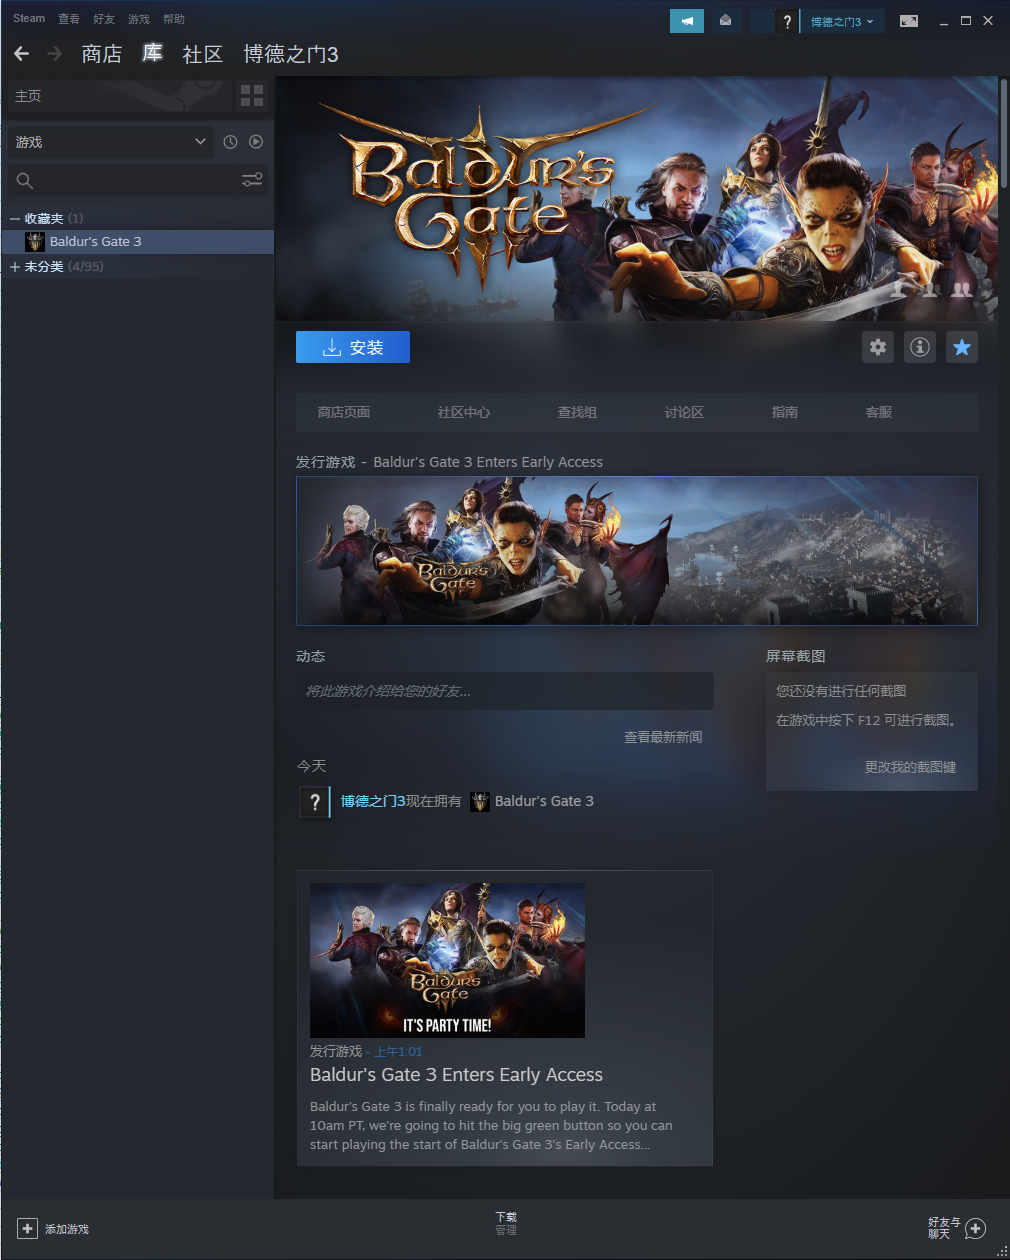Screen dimensions: 1010x1260
Task: Go to the 社区 tab
Action: (x=202, y=54)
